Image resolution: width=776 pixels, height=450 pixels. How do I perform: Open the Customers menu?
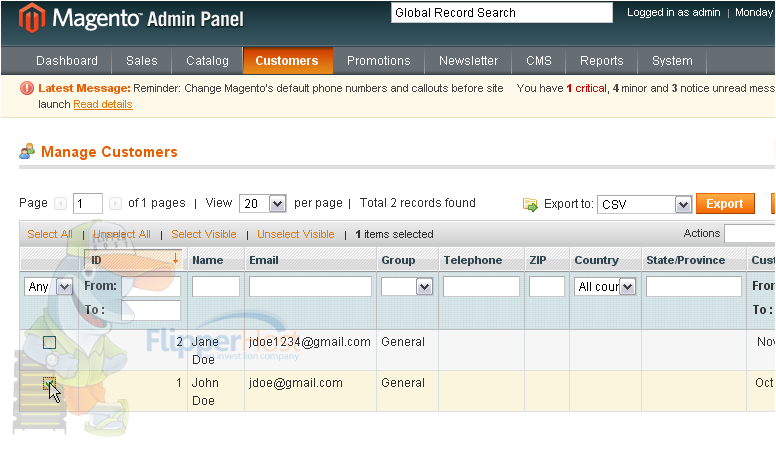(x=287, y=60)
